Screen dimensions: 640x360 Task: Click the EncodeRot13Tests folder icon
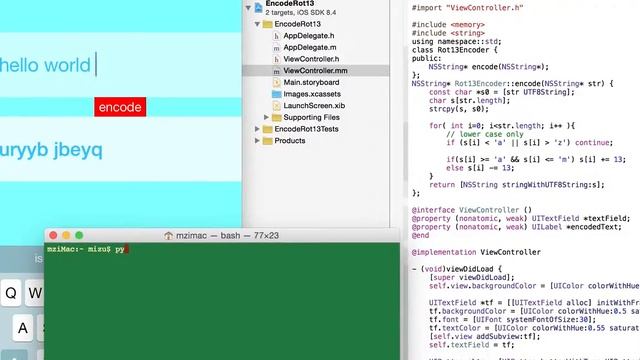pos(267,129)
